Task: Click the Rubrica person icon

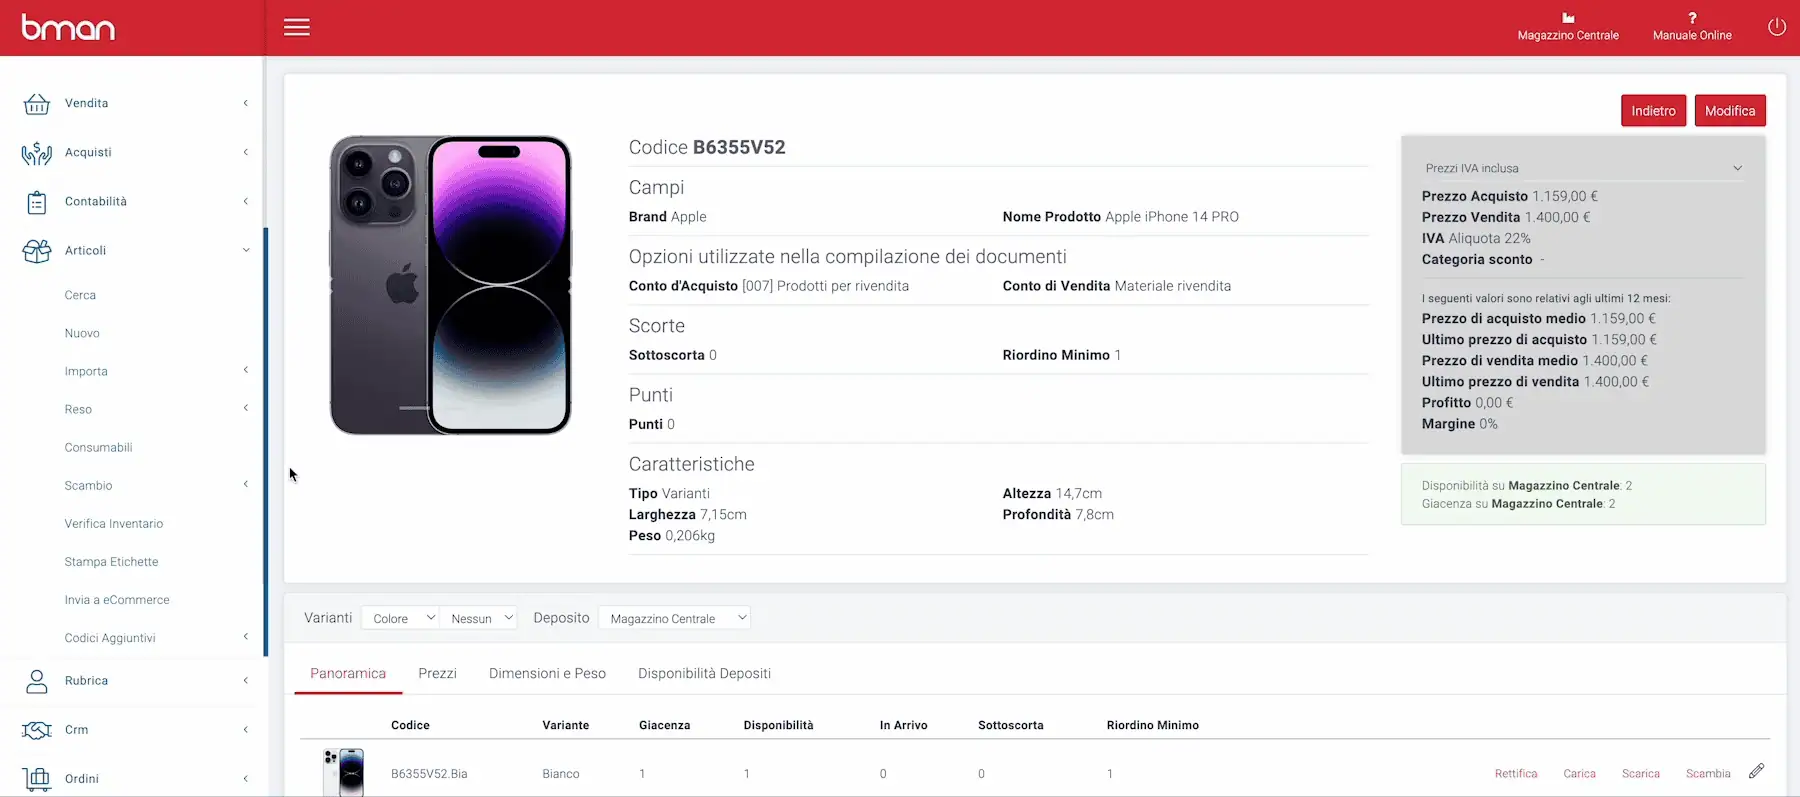Action: tap(37, 681)
